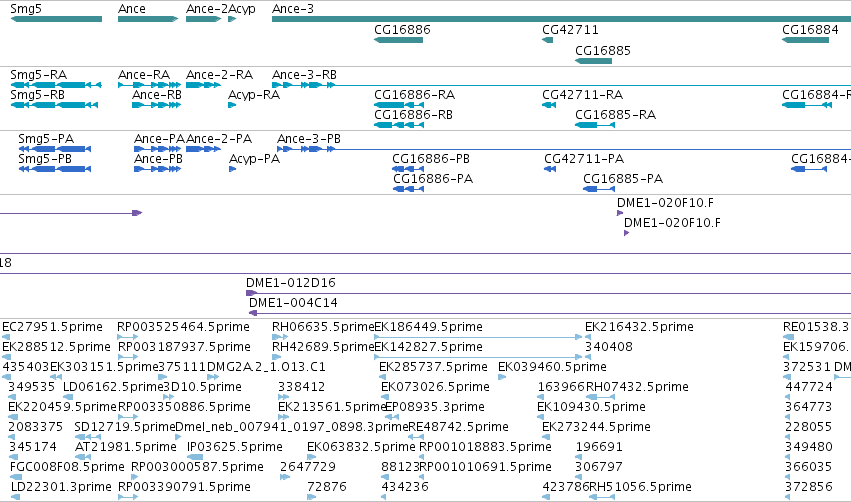Select the "EK216432.5prime" EST label
This screenshot has width=851, height=502.
click(639, 327)
